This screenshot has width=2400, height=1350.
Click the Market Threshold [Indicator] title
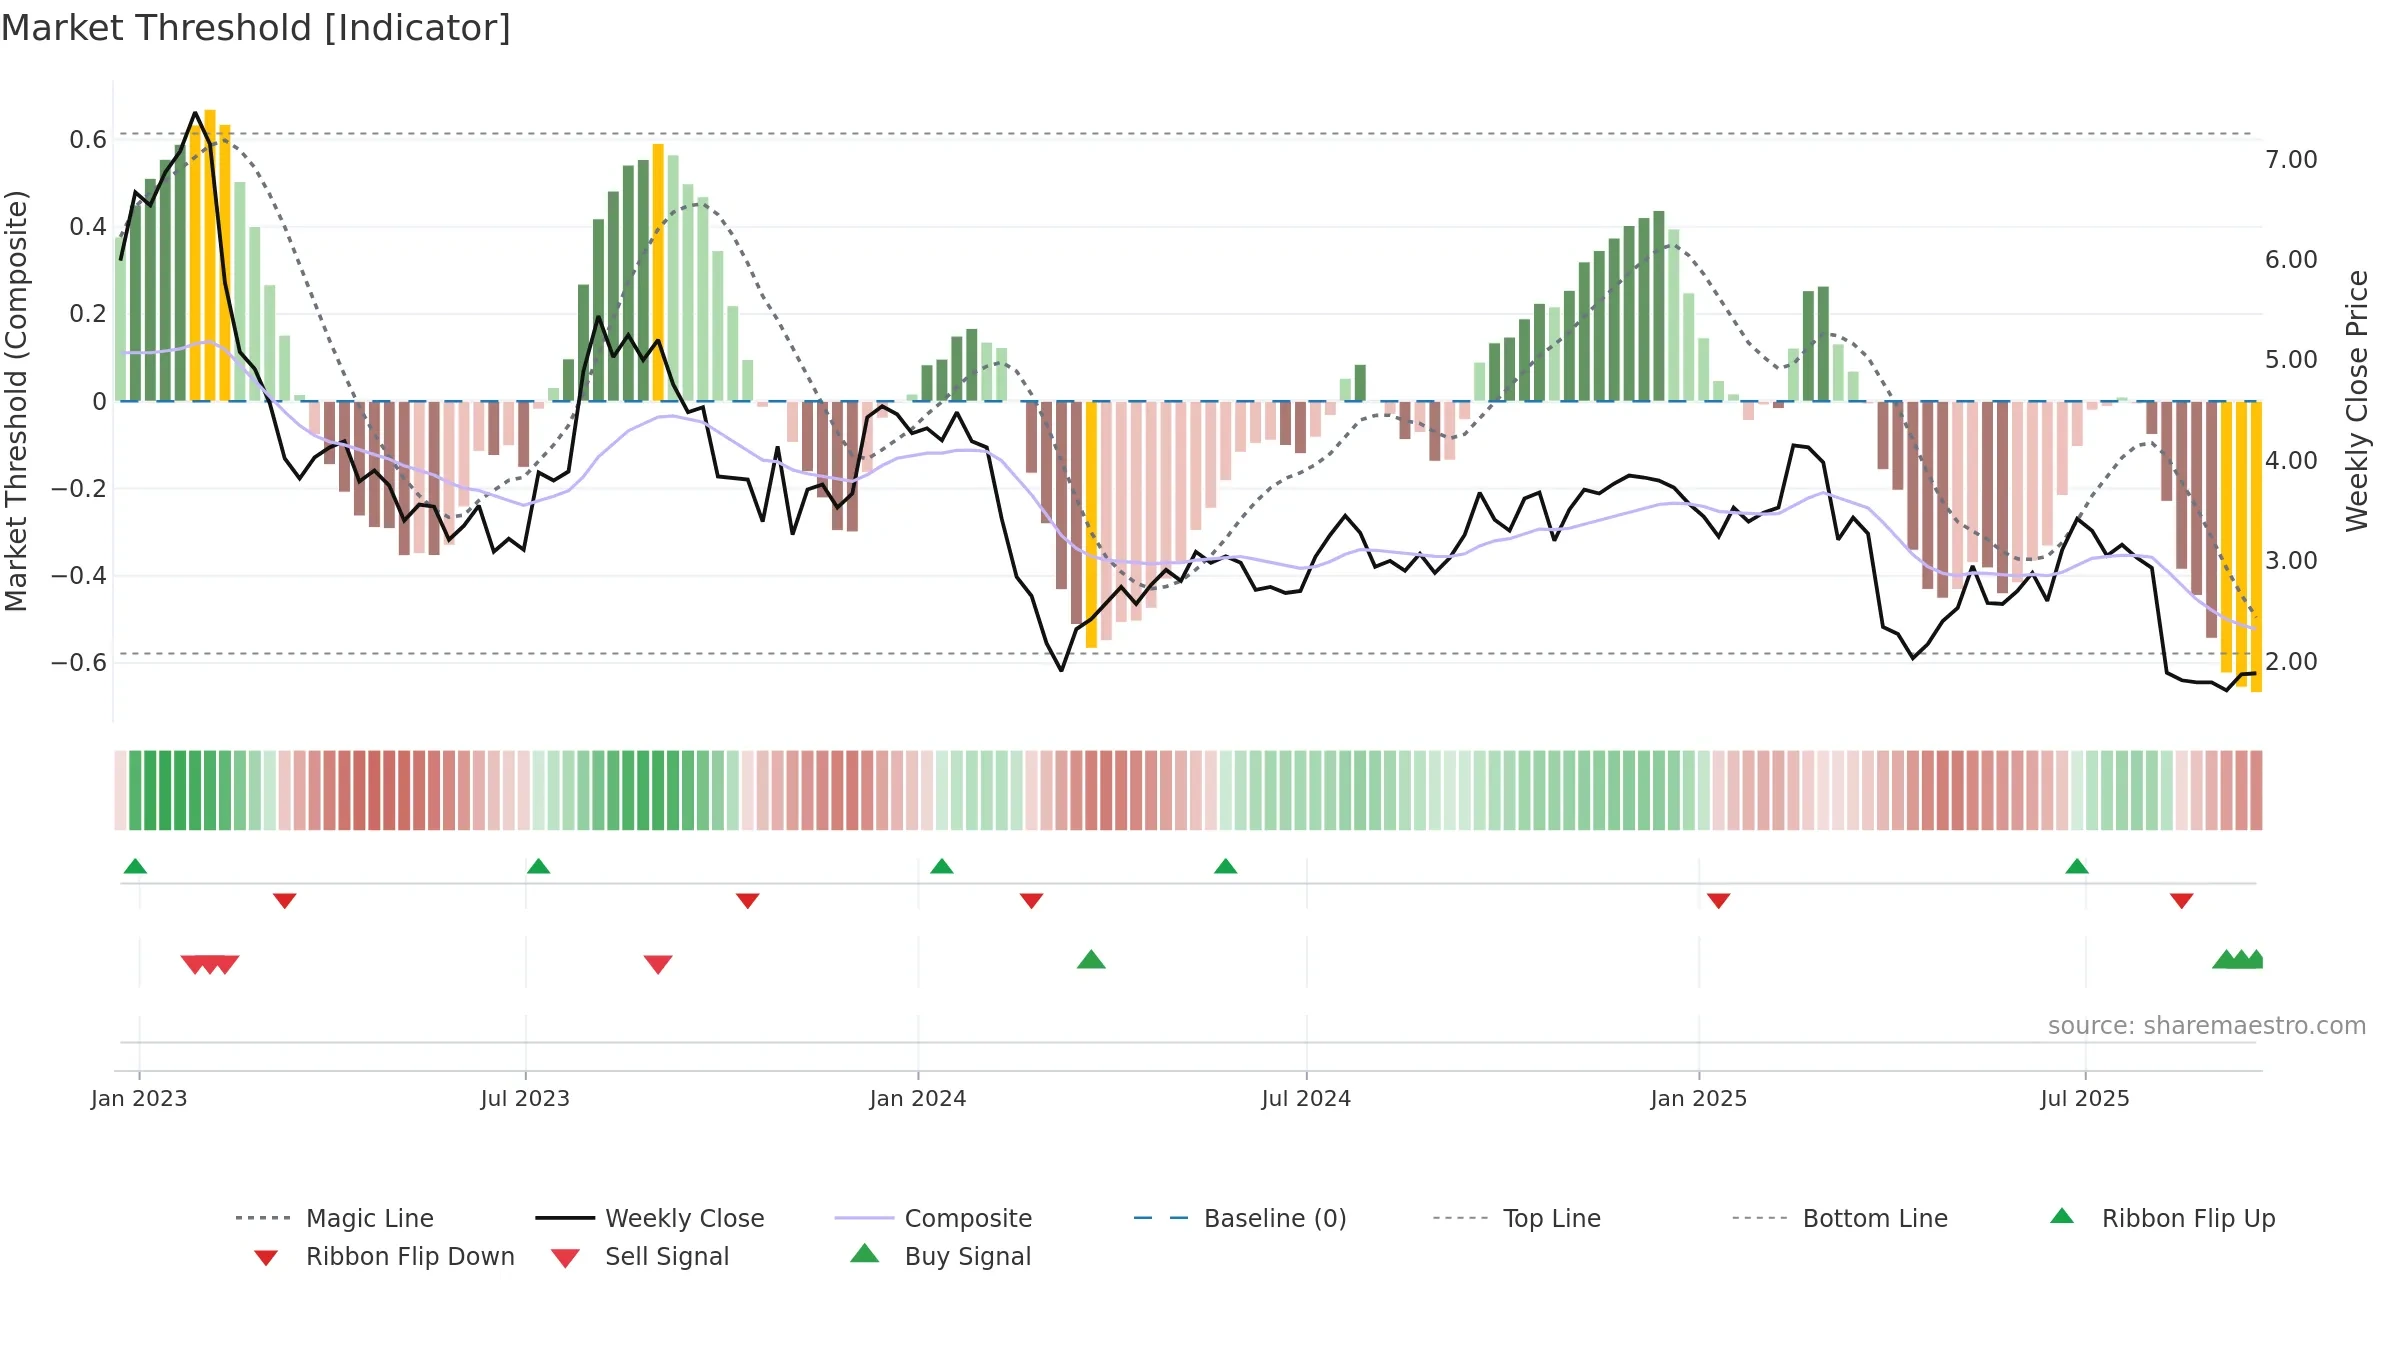click(x=256, y=28)
